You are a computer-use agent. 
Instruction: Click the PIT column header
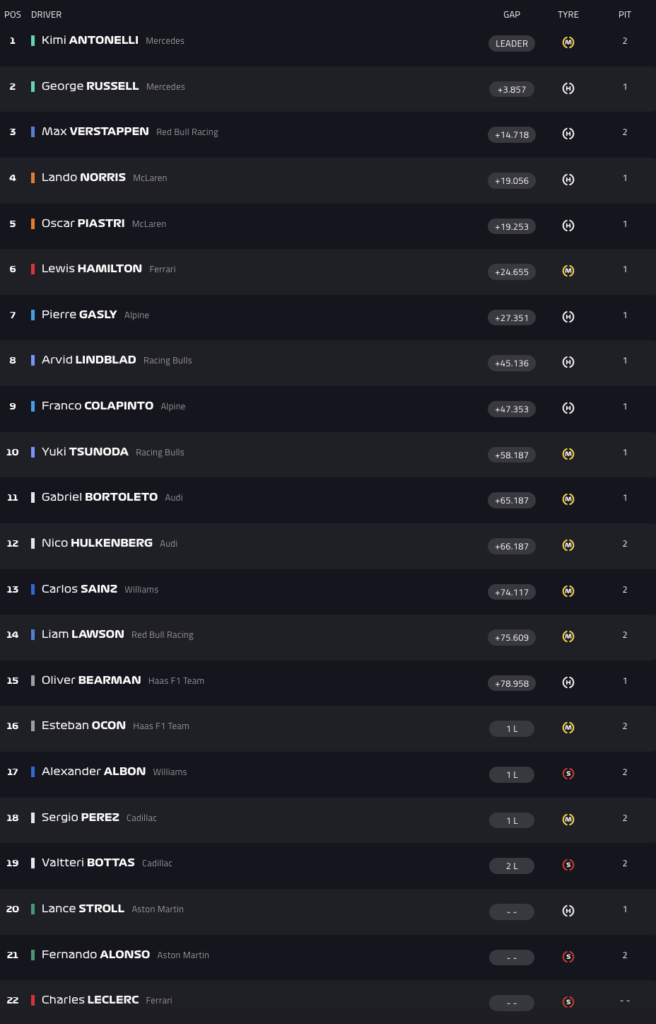click(x=625, y=14)
